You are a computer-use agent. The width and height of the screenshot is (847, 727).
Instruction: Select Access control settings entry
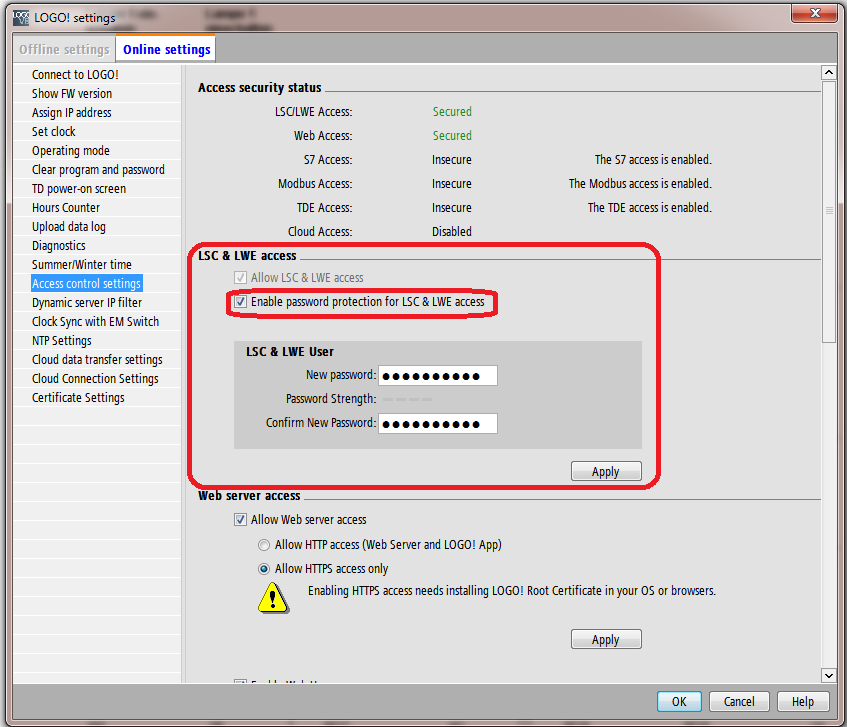tap(86, 284)
